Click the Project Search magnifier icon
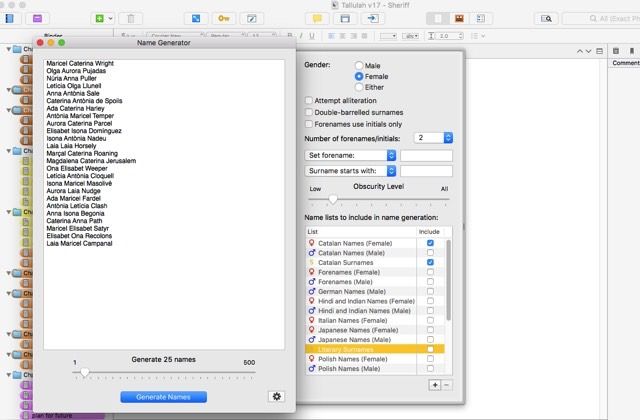 coord(546,18)
